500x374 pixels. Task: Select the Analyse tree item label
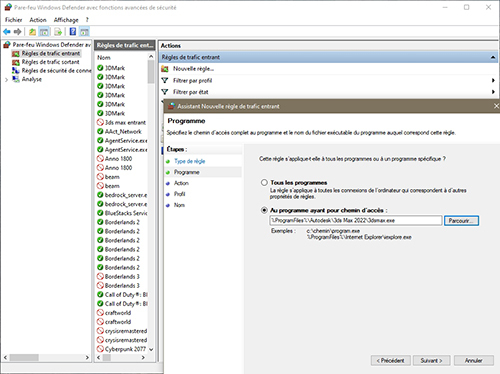[32, 79]
